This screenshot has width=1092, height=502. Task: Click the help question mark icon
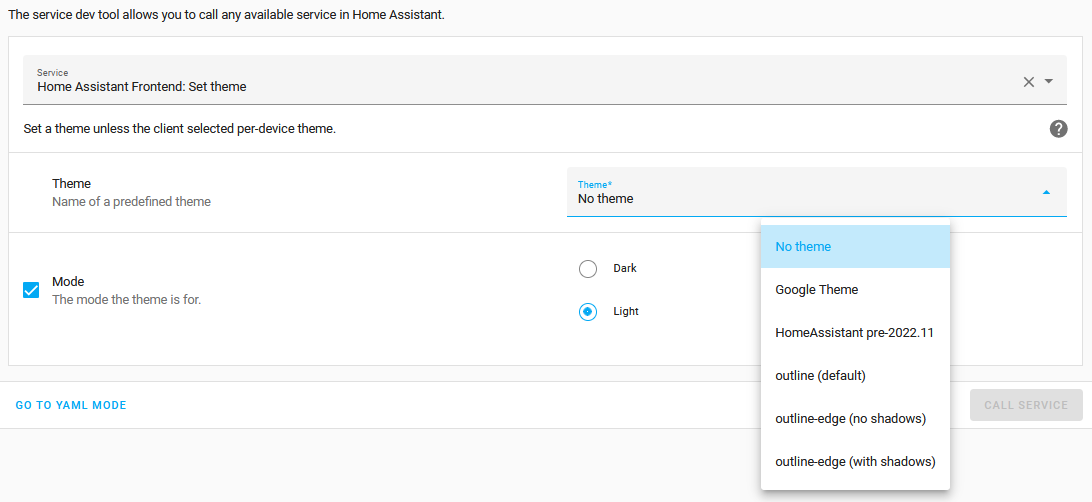pos(1059,129)
